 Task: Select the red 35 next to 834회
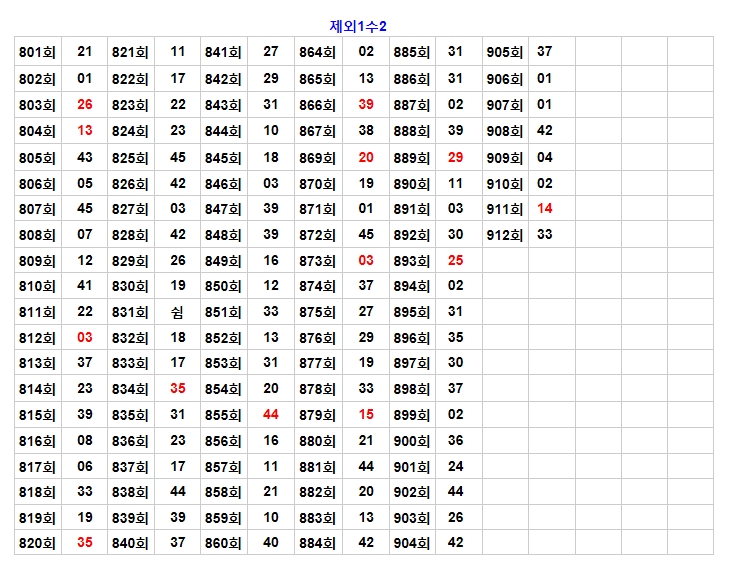(x=178, y=389)
